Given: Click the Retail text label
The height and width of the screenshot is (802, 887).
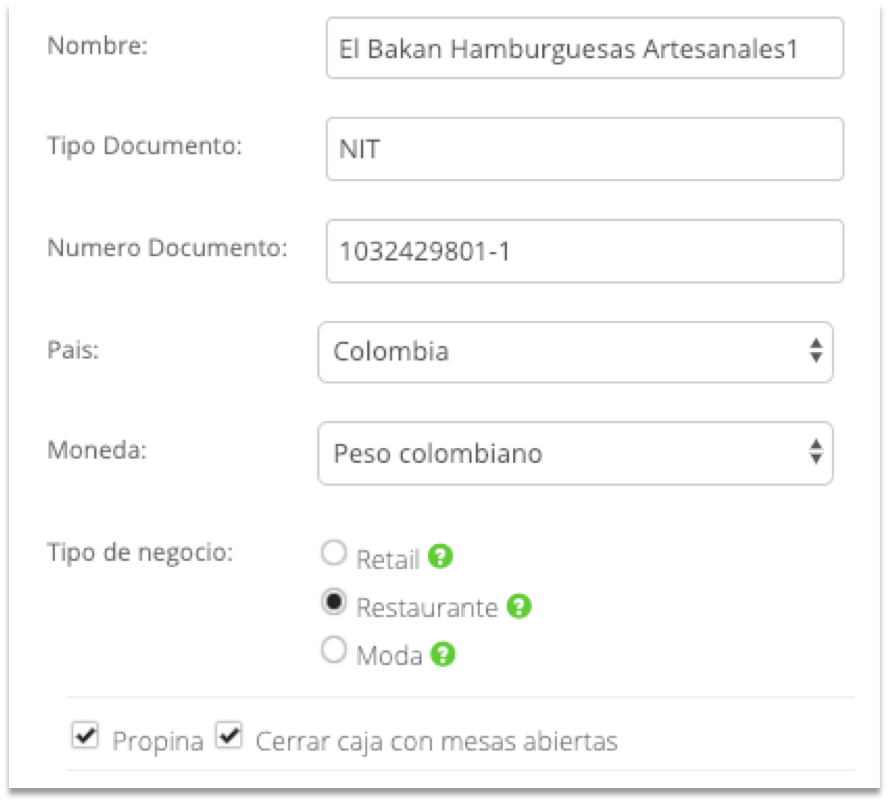Looking at the screenshot, I should [388, 559].
